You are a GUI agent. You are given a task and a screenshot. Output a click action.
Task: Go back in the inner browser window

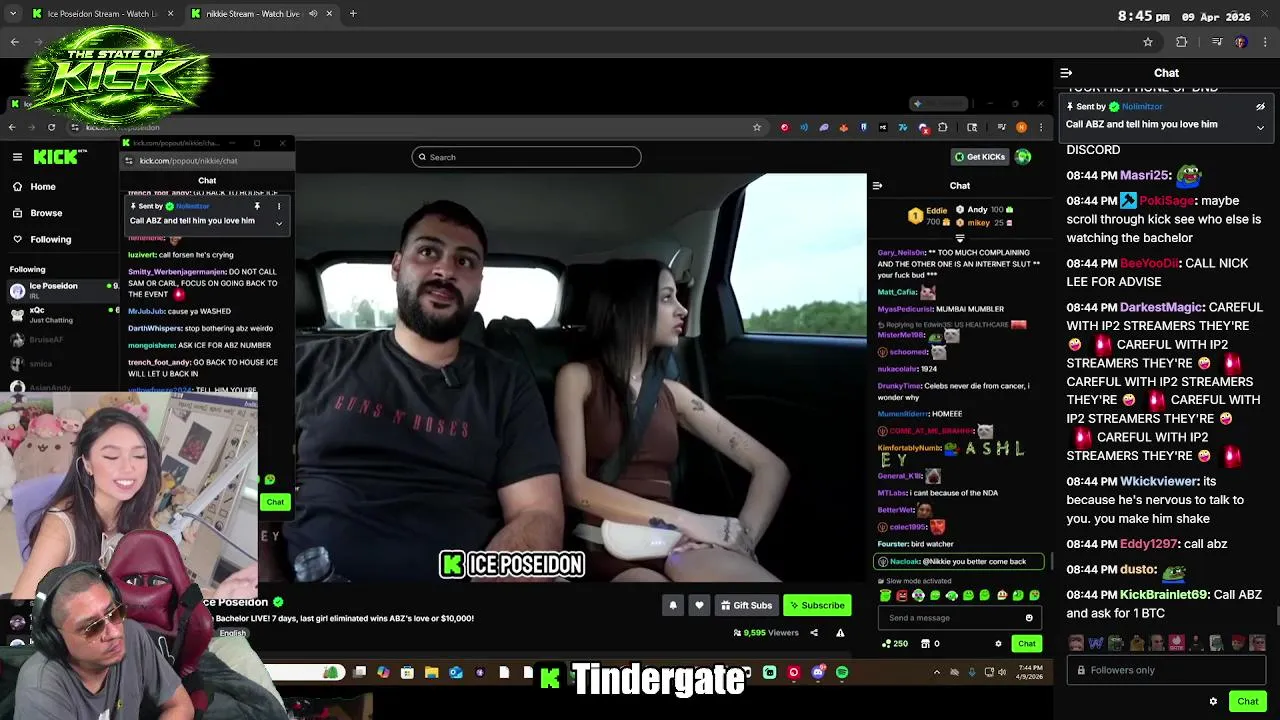pos(12,127)
